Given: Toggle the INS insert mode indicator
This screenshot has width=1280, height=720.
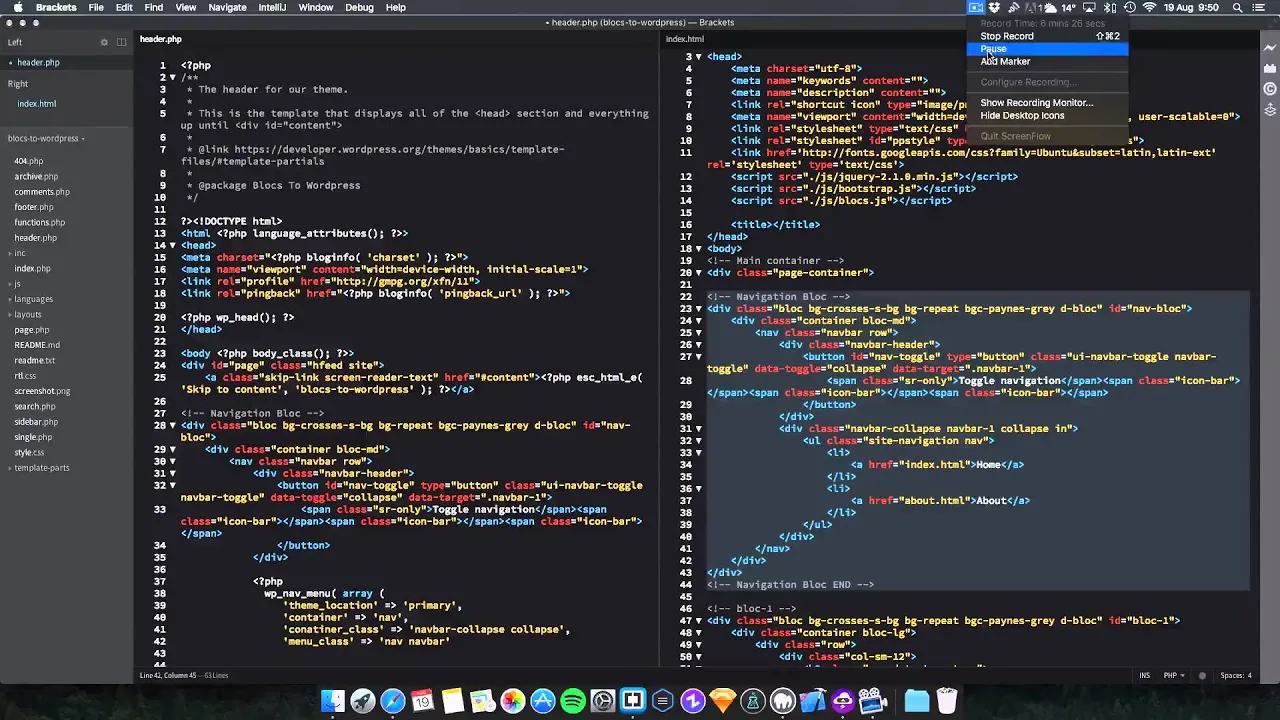Looking at the screenshot, I should click(1145, 676).
